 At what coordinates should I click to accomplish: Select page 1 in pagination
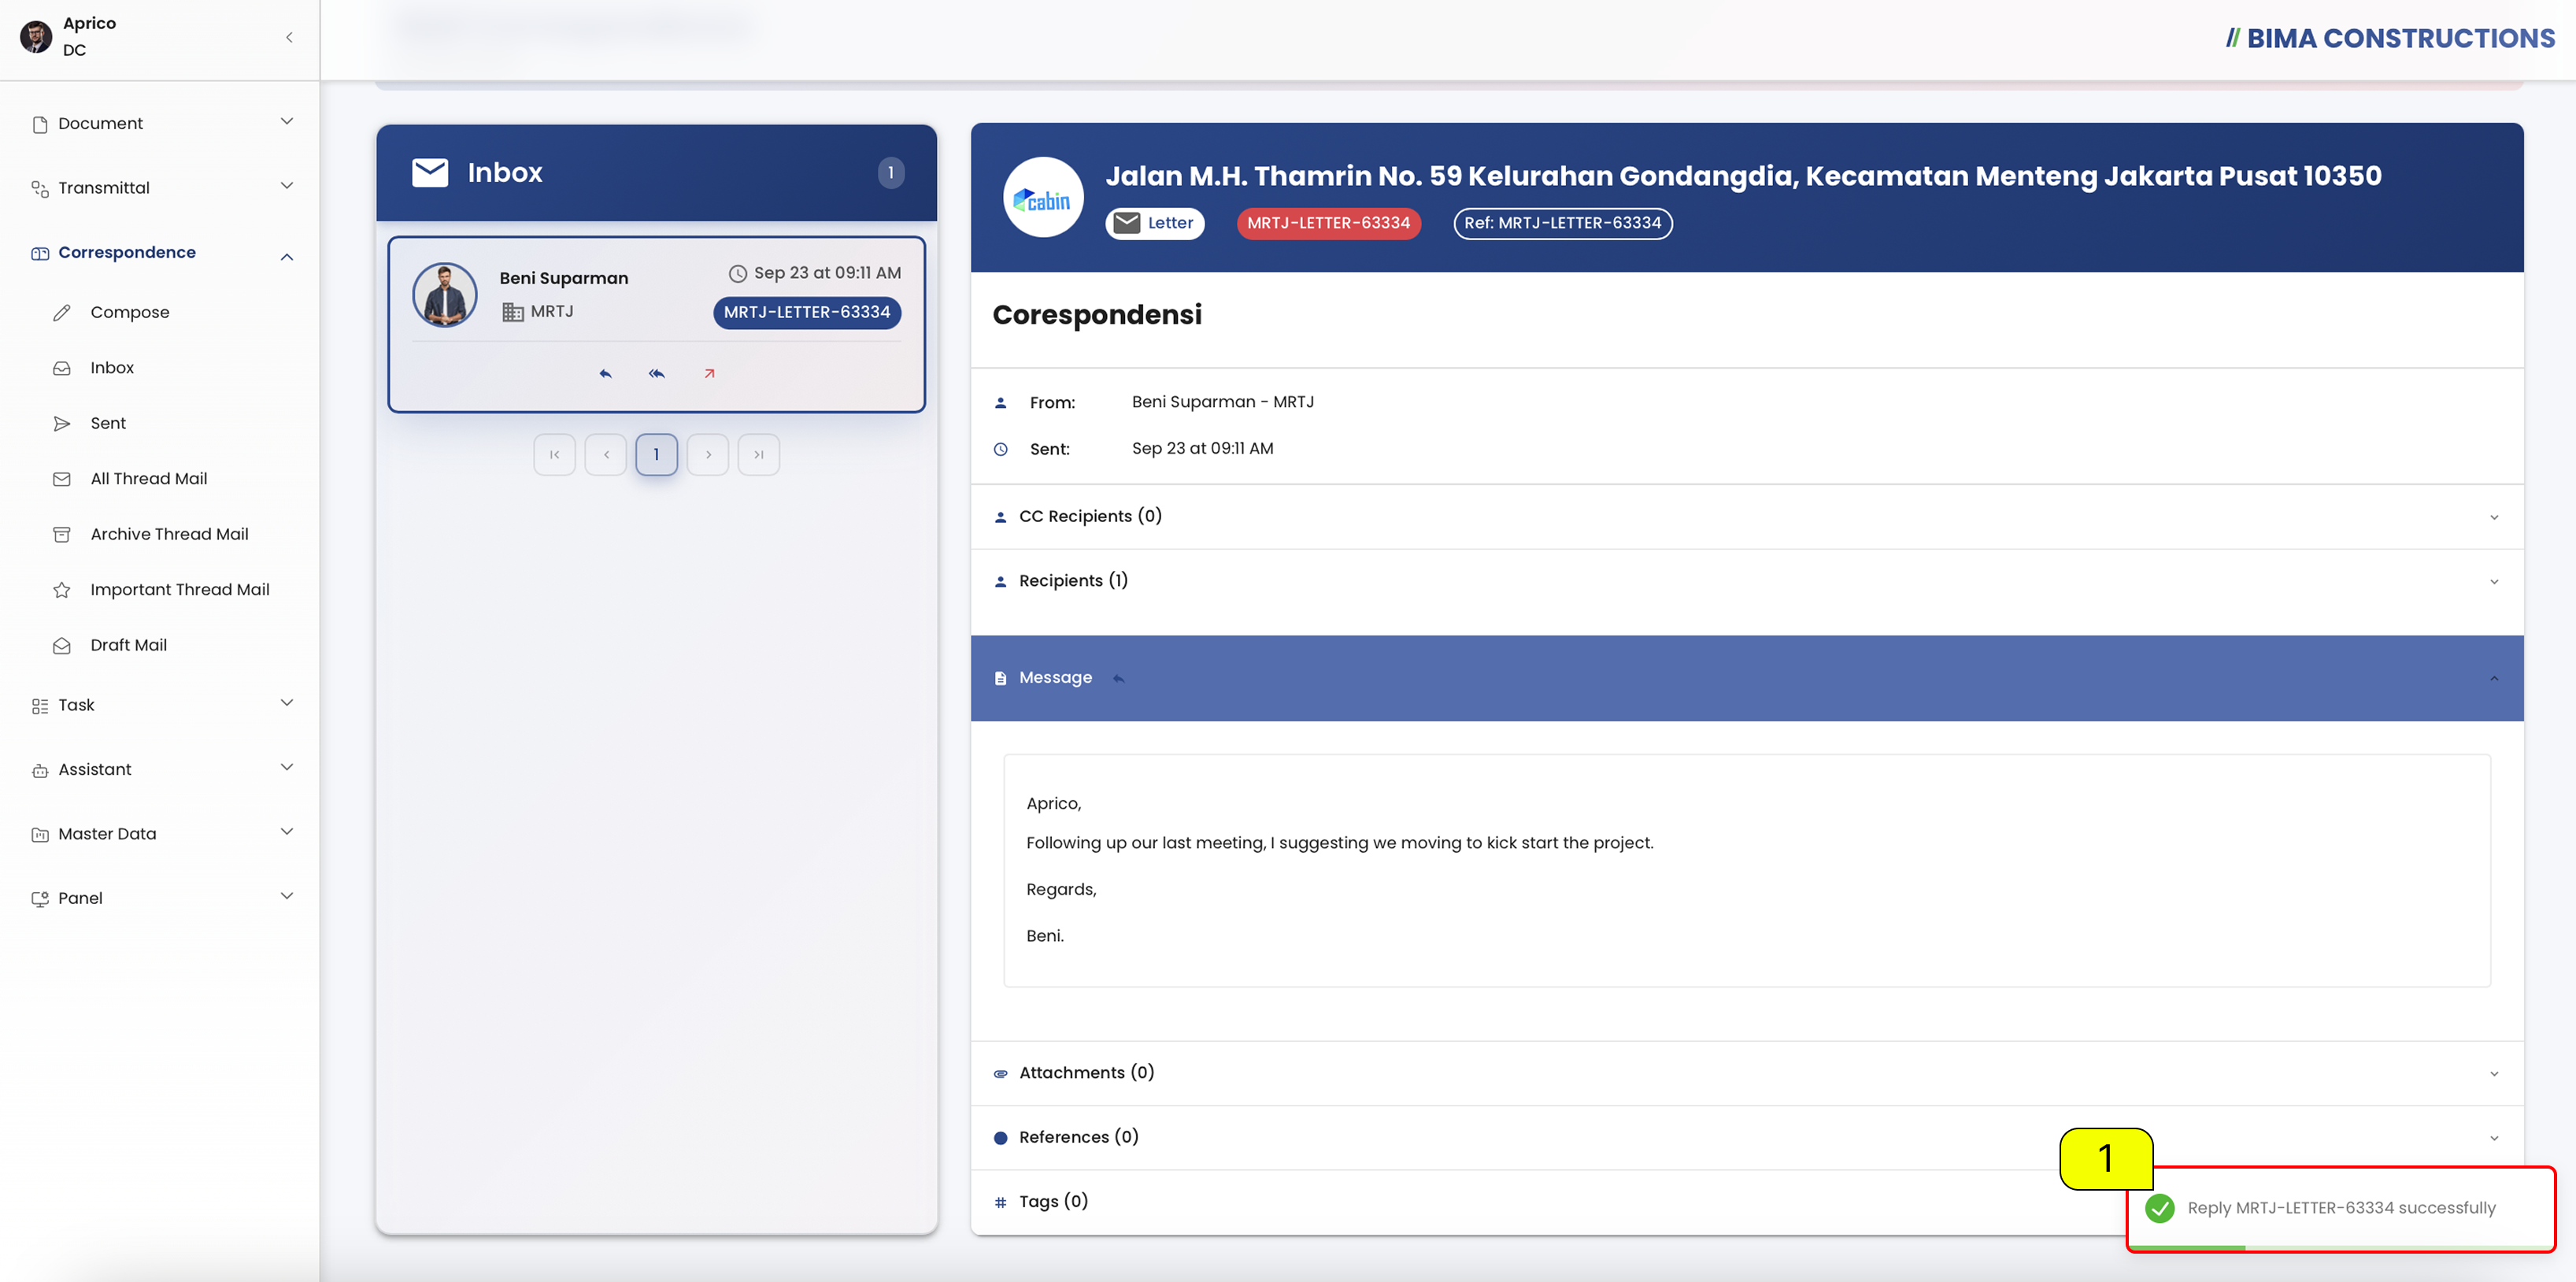[656, 455]
